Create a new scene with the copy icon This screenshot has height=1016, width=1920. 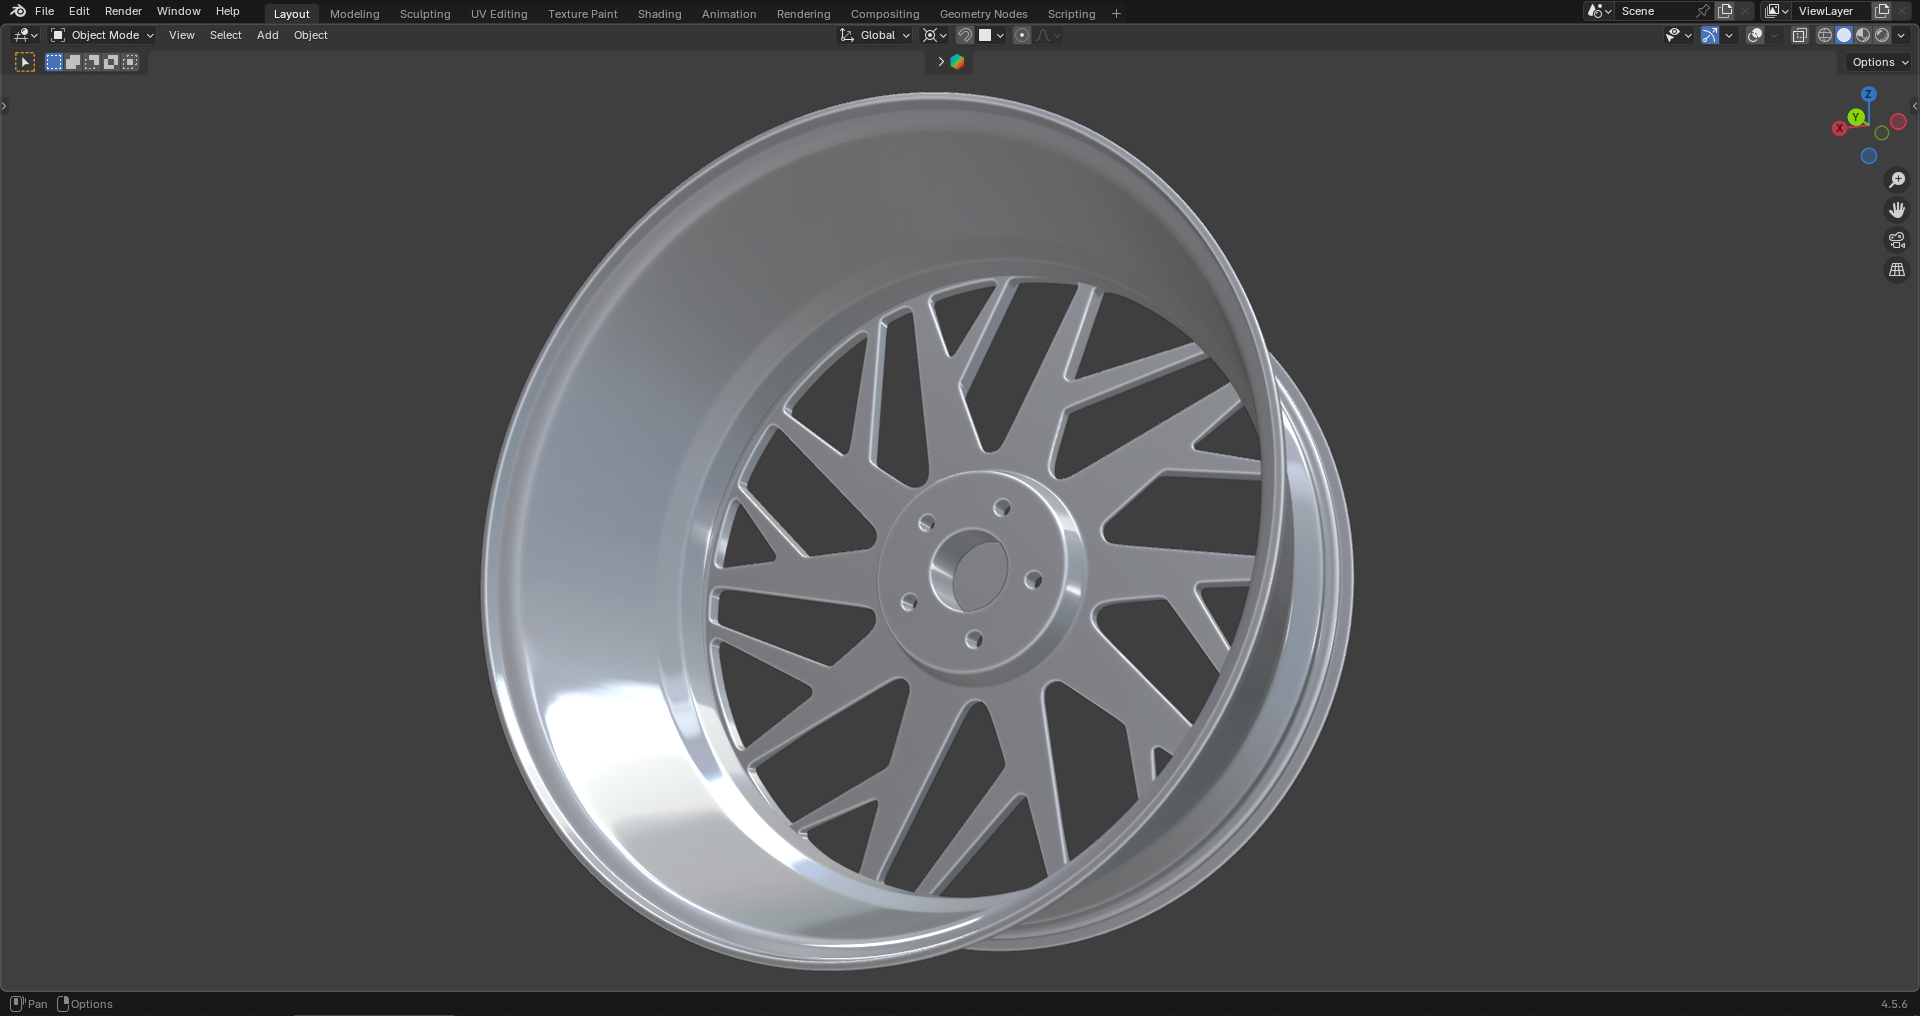(x=1725, y=11)
